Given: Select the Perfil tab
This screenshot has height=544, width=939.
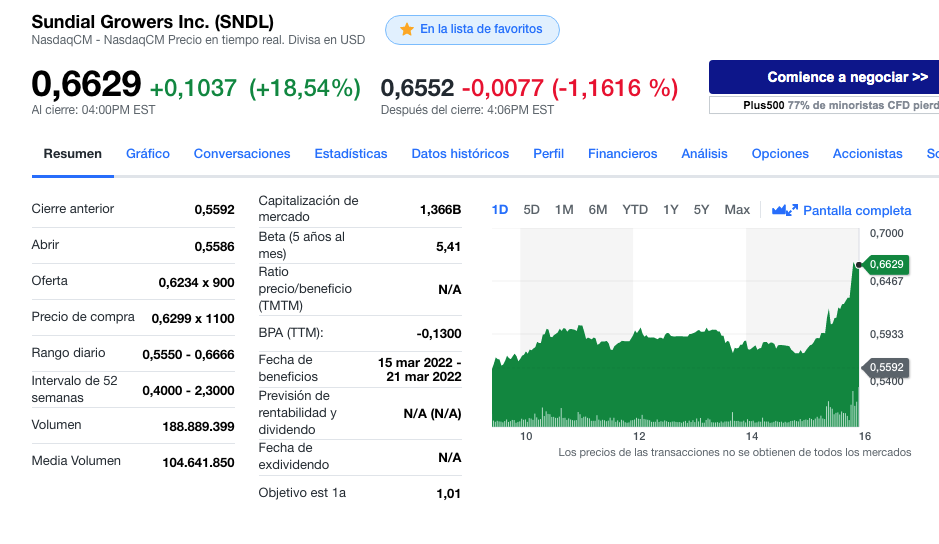Looking at the screenshot, I should click(x=549, y=154).
